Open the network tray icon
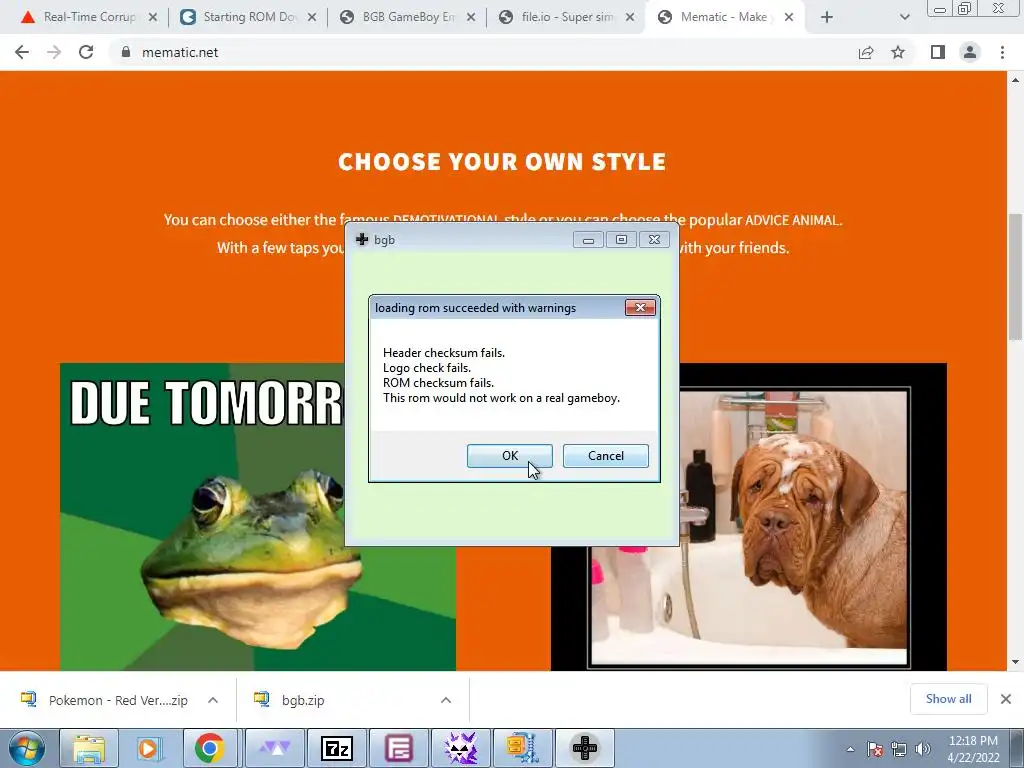The image size is (1024, 768). pos(899,749)
